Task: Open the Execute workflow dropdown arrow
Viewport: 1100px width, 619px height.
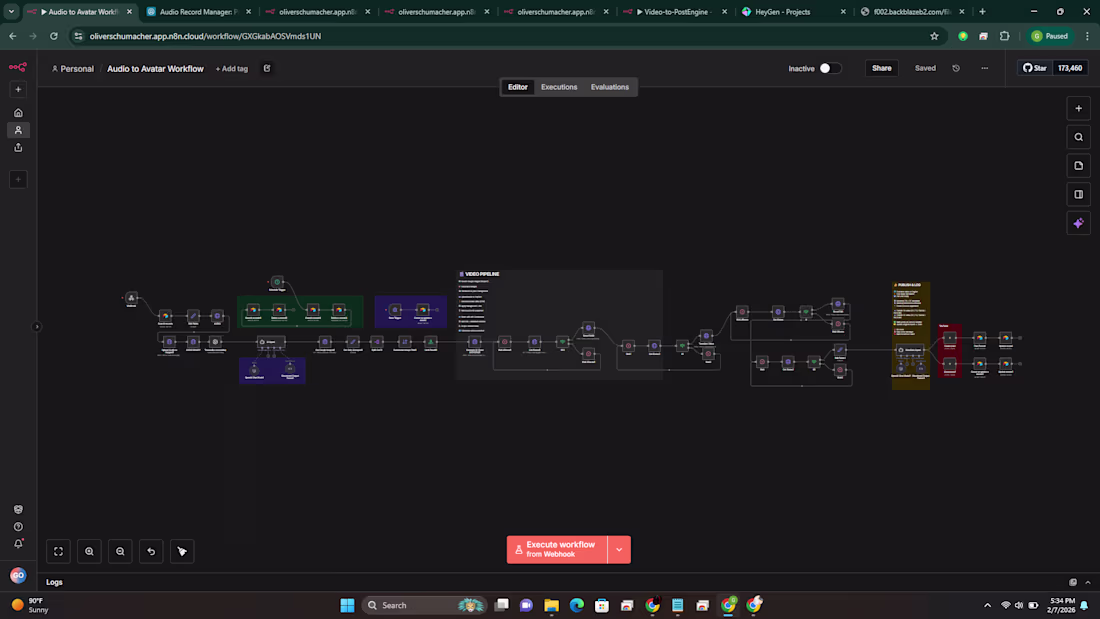Action: (x=619, y=550)
